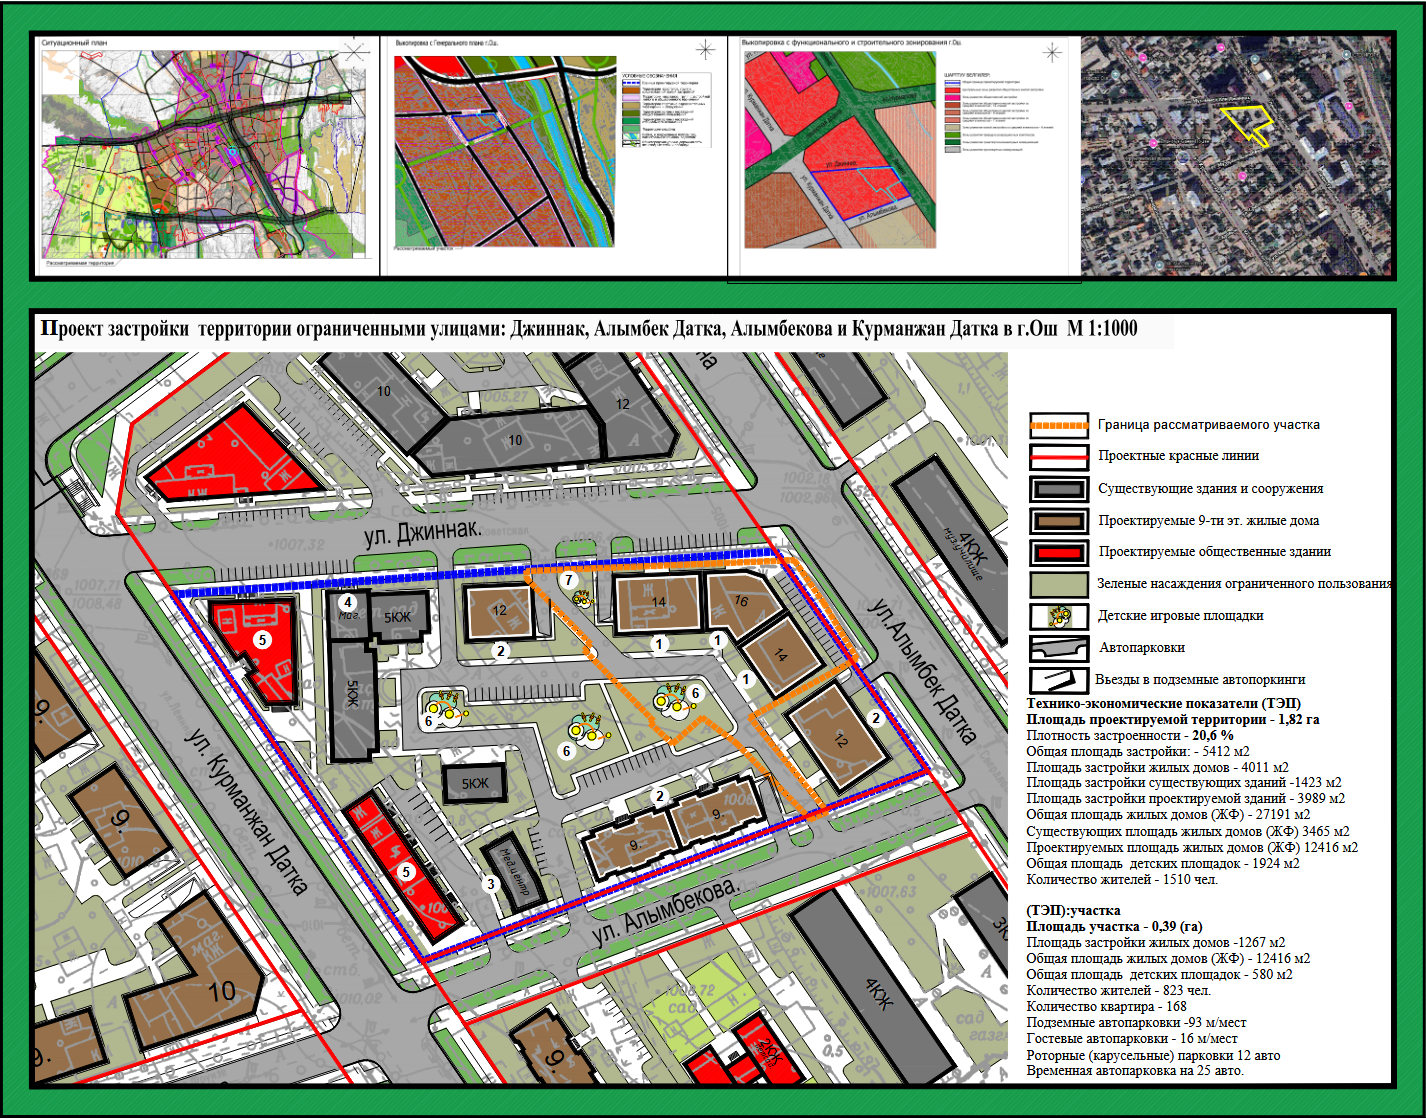Image resolution: width=1426 pixels, height=1119 pixels.
Task: Click the circled number 3 marker
Action: (x=490, y=883)
